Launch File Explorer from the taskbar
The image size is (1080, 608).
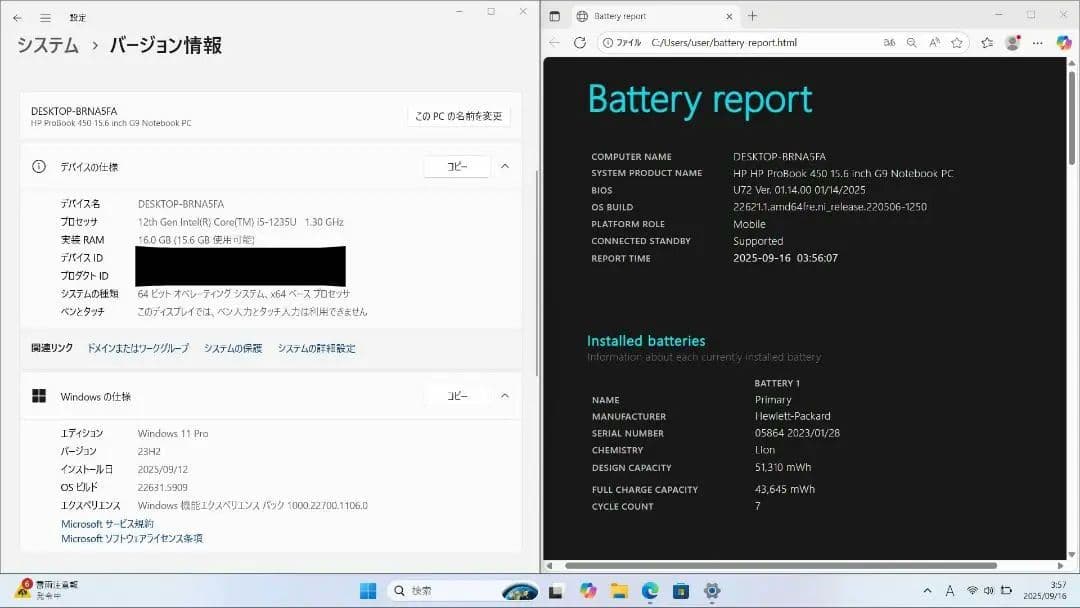[621, 590]
